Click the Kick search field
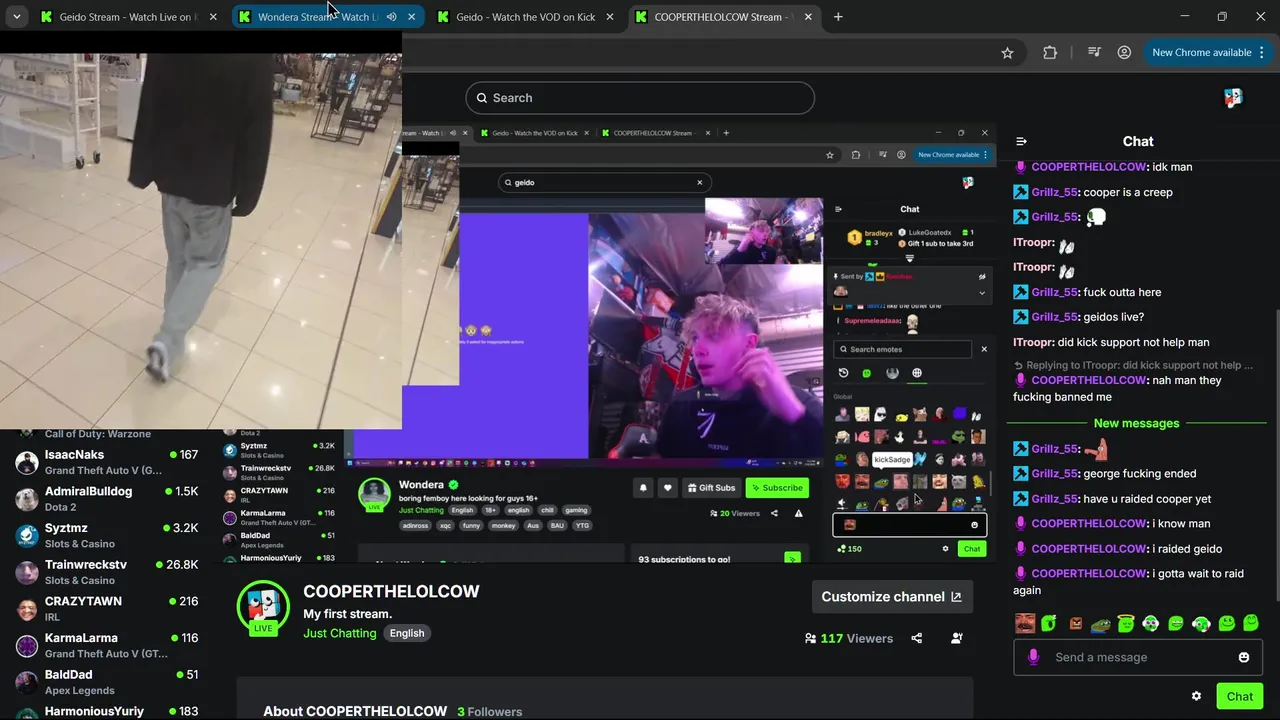1280x720 pixels. 640,98
